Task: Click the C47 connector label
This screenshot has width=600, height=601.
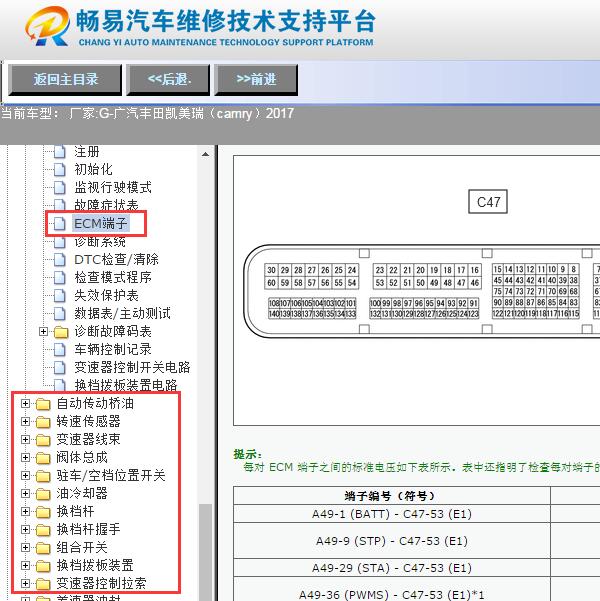Action: [488, 202]
